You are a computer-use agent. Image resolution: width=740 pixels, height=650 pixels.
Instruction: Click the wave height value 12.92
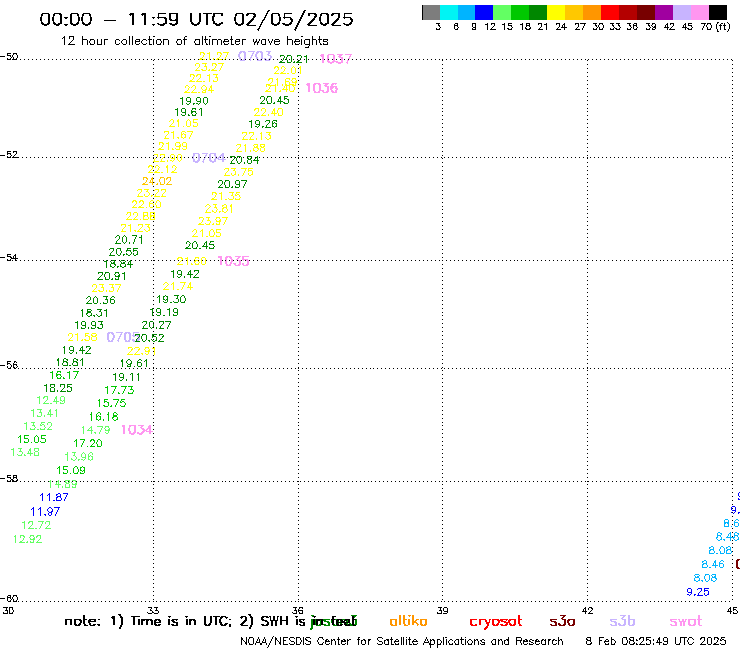(27, 539)
